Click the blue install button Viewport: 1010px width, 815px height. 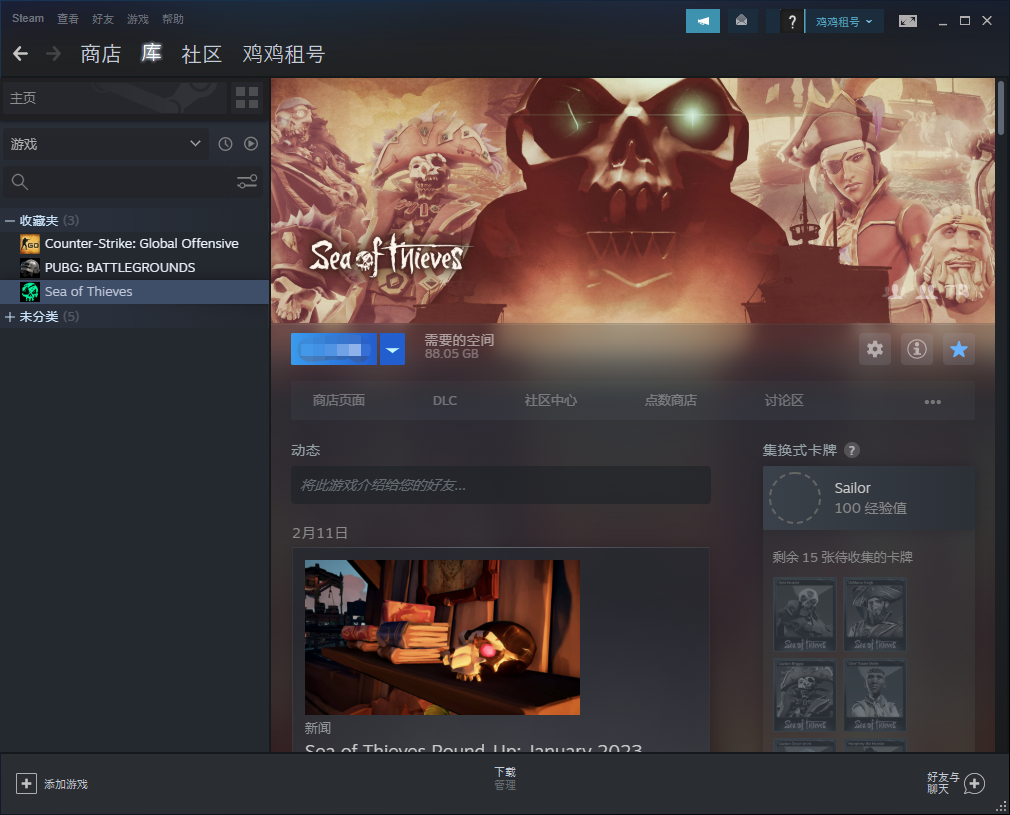(x=334, y=349)
